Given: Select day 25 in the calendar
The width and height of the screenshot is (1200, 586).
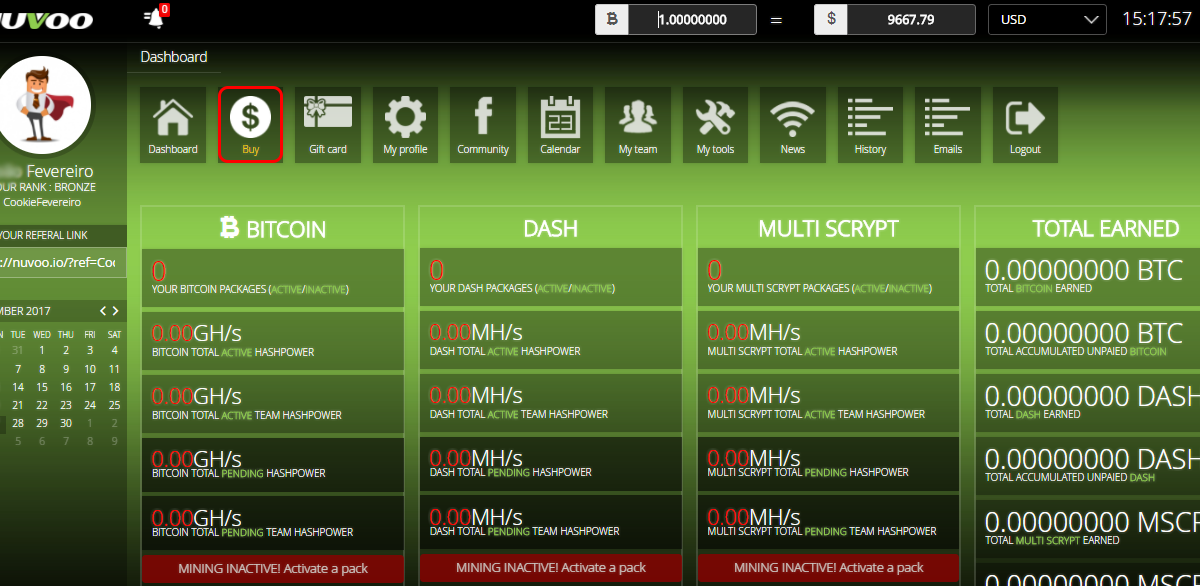Looking at the screenshot, I should [114, 405].
